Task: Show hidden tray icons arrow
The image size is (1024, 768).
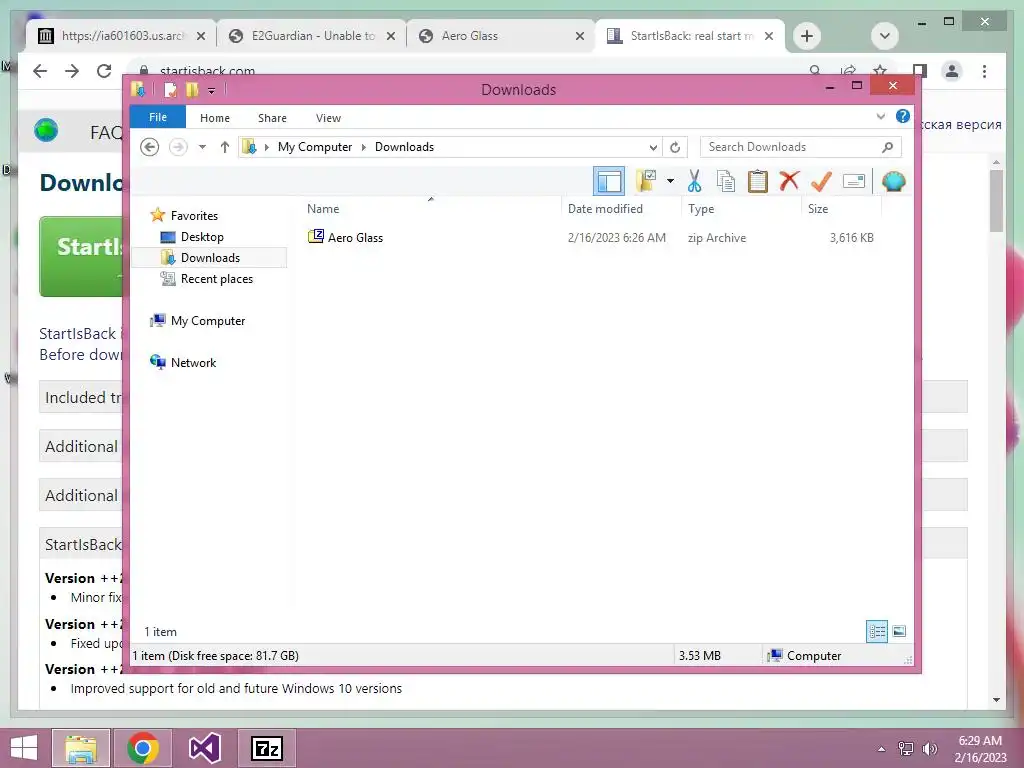Action: point(882,749)
